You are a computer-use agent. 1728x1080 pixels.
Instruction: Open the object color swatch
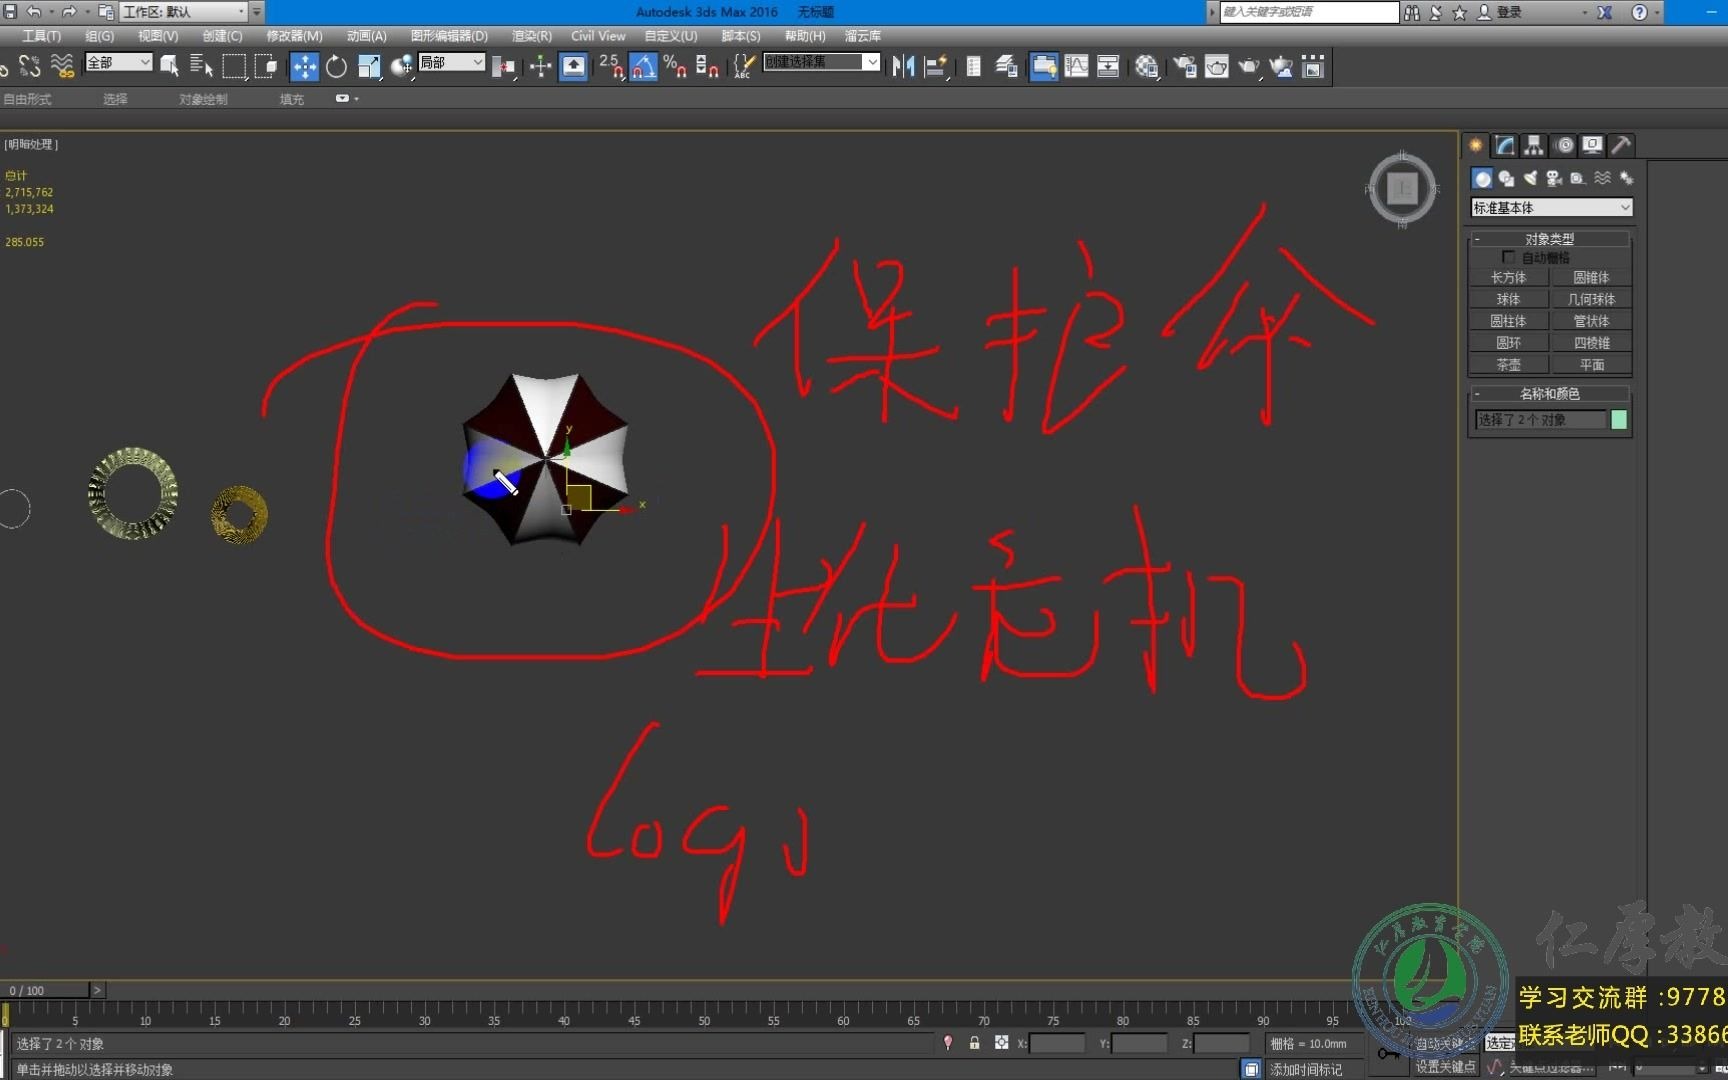pyautogui.click(x=1619, y=420)
